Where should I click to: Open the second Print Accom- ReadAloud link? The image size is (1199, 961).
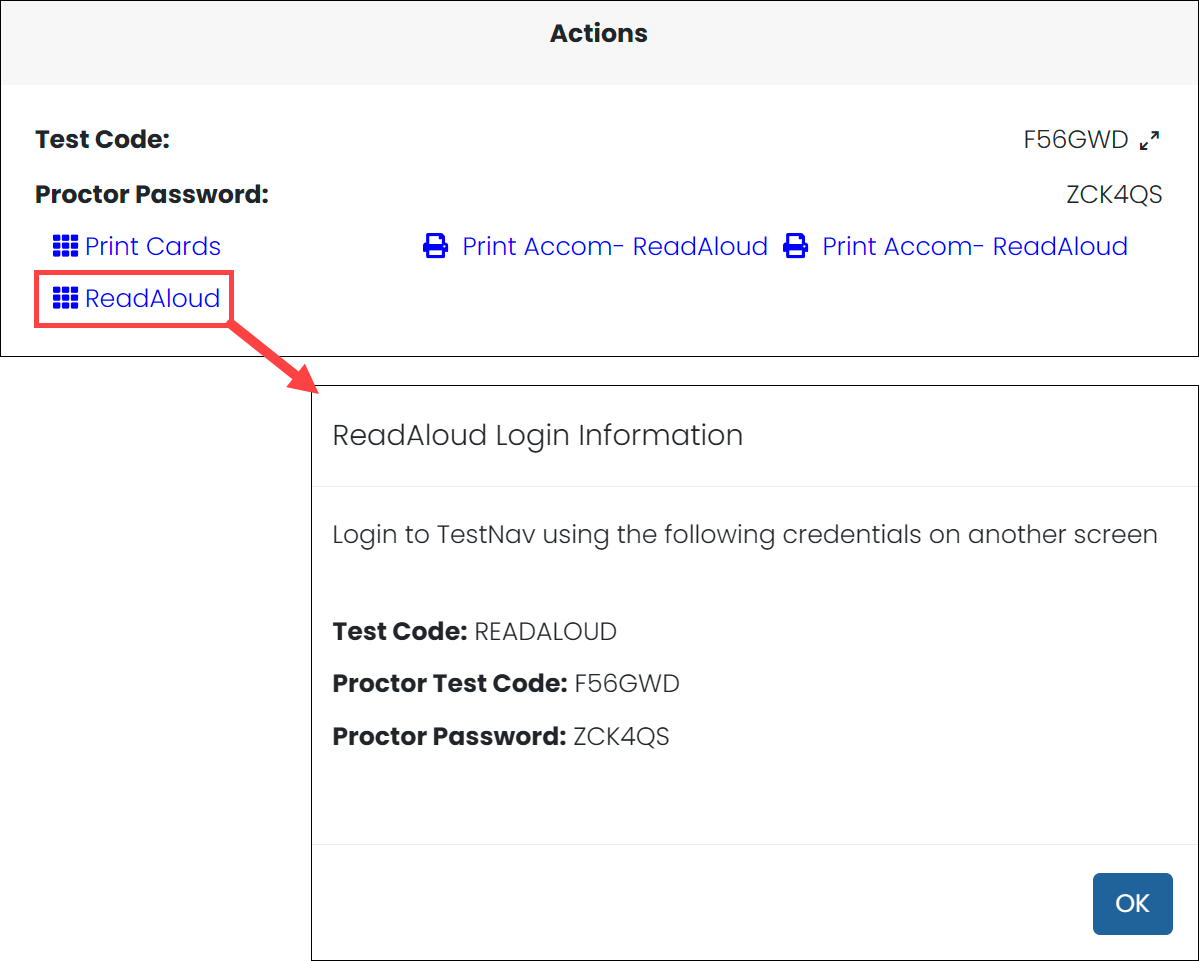[x=974, y=246]
